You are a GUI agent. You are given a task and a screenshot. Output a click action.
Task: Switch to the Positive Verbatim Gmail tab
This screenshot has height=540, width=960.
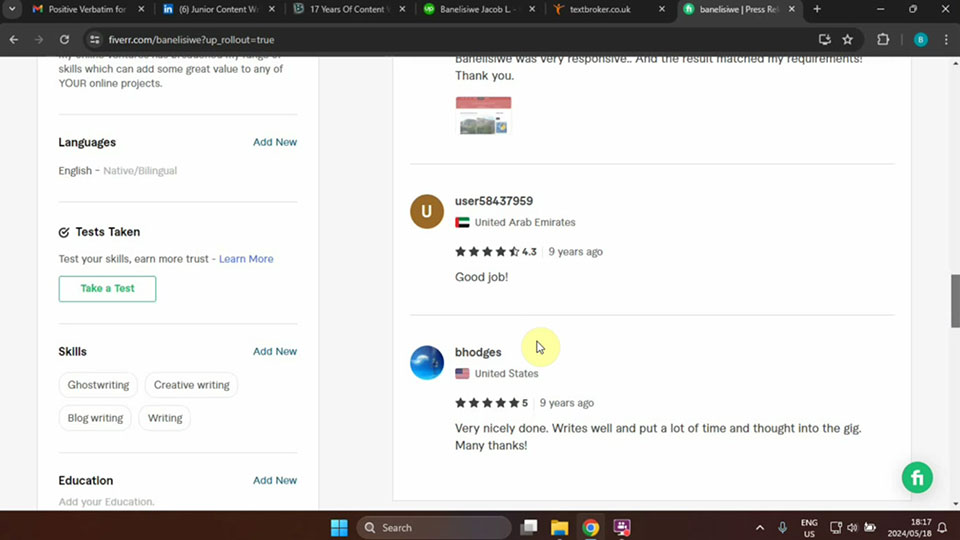click(85, 10)
